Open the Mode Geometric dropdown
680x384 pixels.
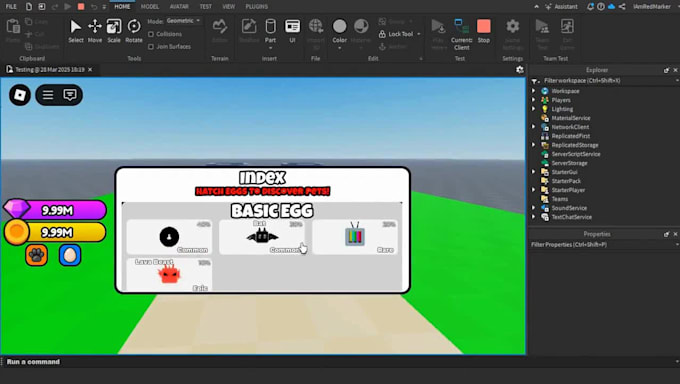point(183,21)
